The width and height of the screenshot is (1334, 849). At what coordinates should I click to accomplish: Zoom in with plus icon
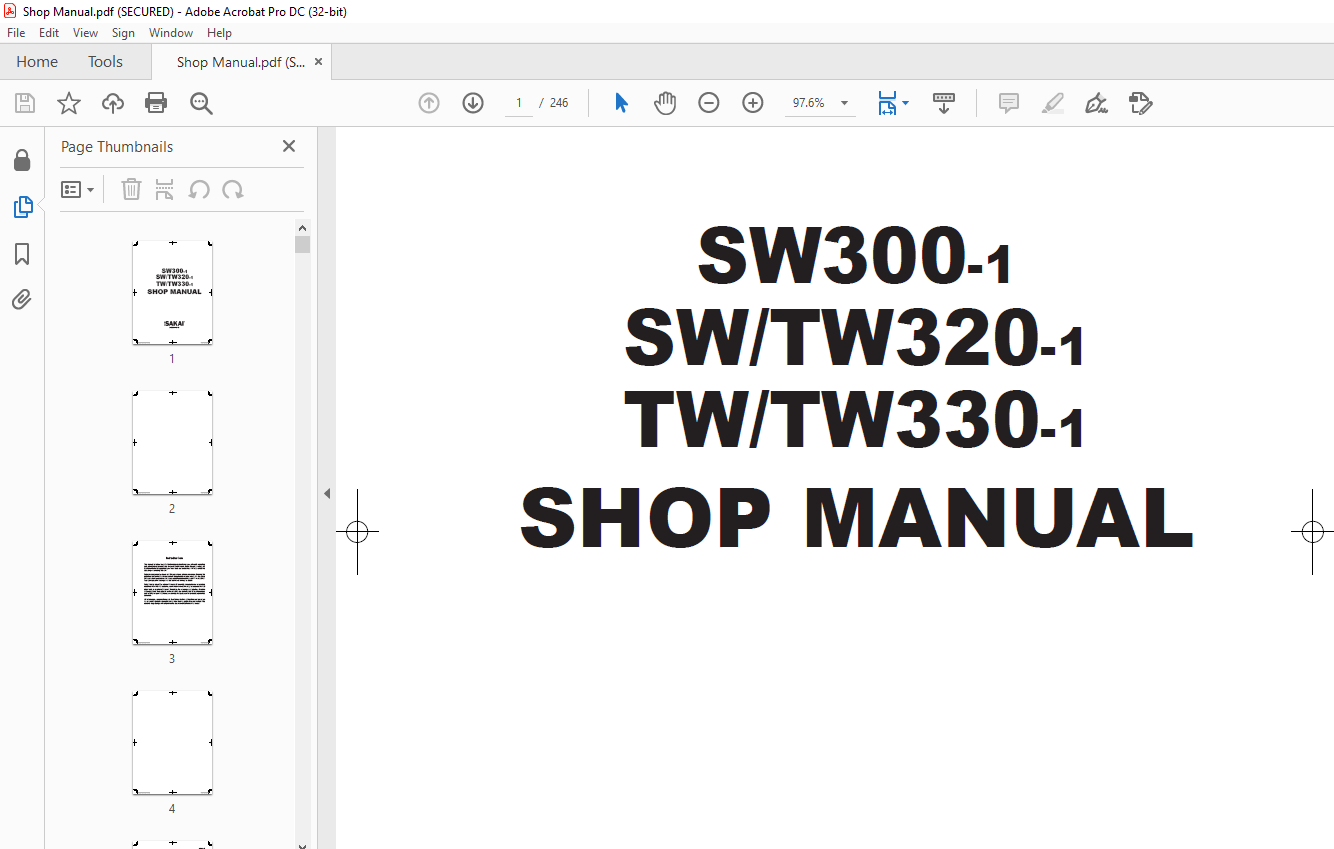pos(753,103)
